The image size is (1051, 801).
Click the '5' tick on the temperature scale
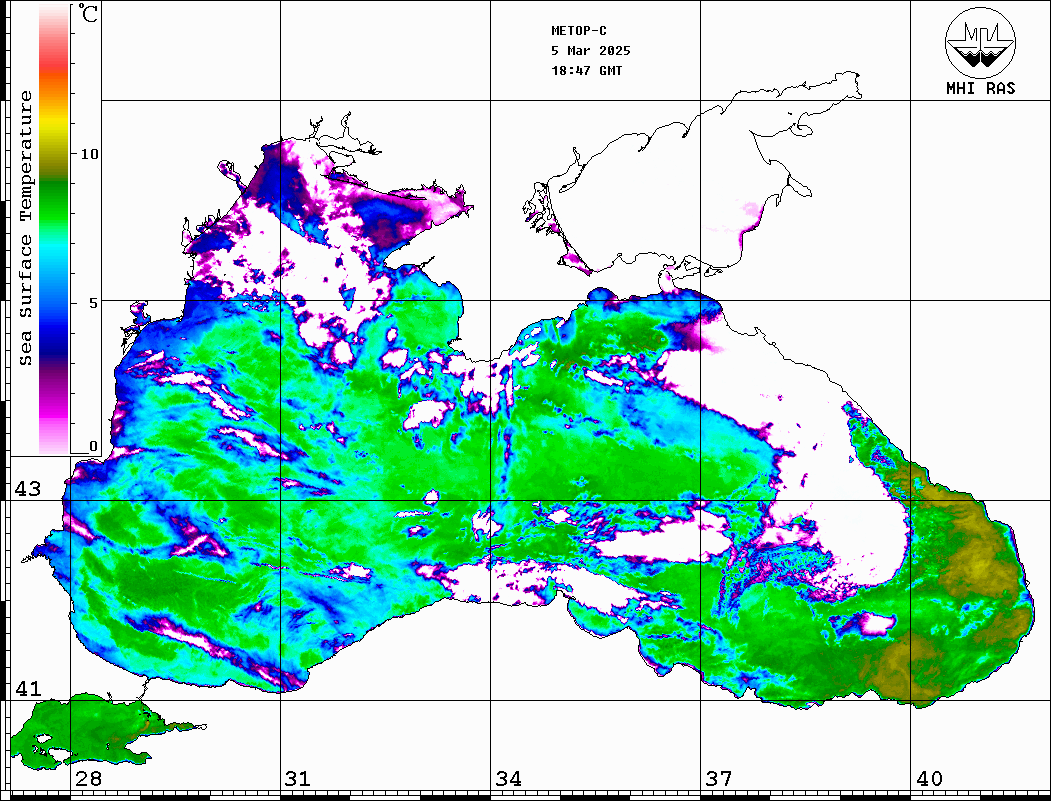pyautogui.click(x=93, y=303)
